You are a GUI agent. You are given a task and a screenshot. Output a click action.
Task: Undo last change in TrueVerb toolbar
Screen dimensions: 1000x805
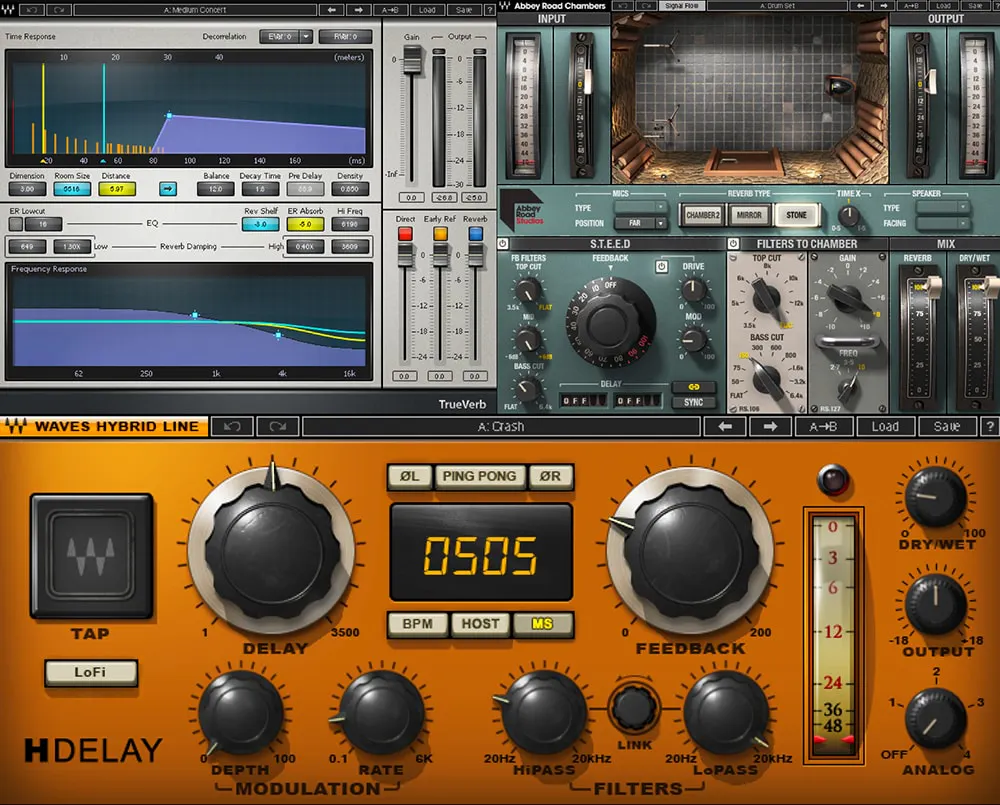click(x=33, y=10)
